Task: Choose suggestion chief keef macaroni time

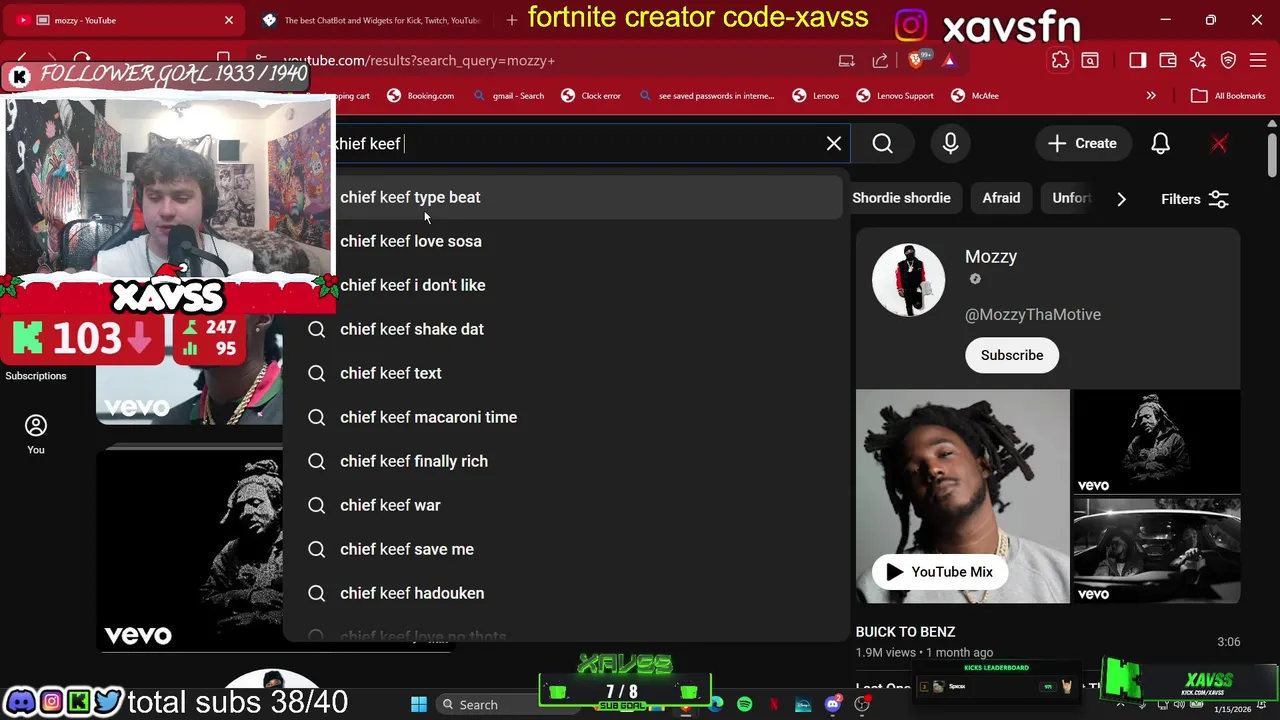Action: pos(565,417)
